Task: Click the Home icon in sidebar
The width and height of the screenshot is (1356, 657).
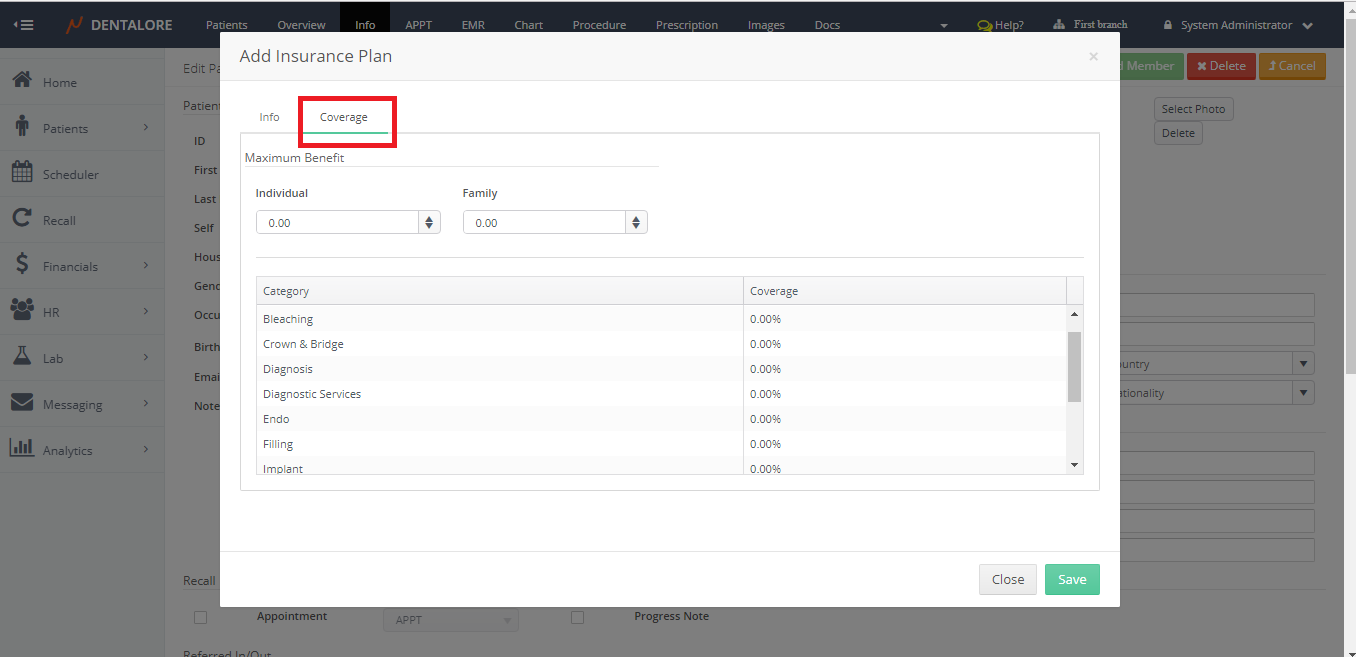Action: pyautogui.click(x=22, y=81)
